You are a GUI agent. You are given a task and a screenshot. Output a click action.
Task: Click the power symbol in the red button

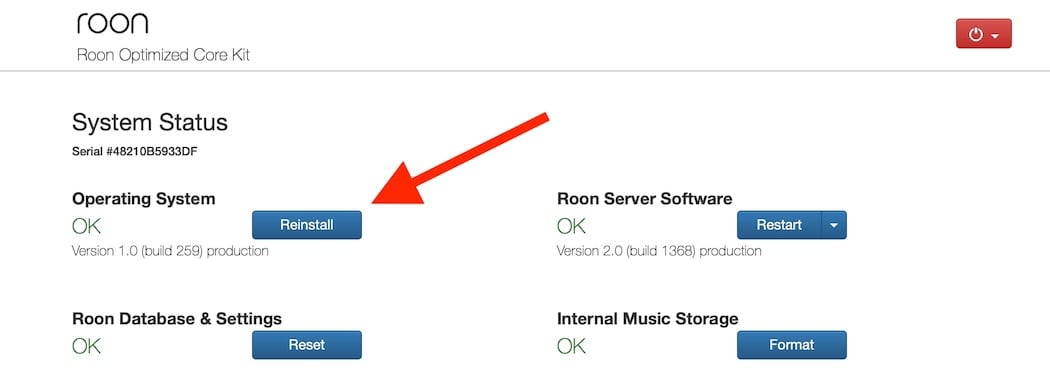click(976, 34)
